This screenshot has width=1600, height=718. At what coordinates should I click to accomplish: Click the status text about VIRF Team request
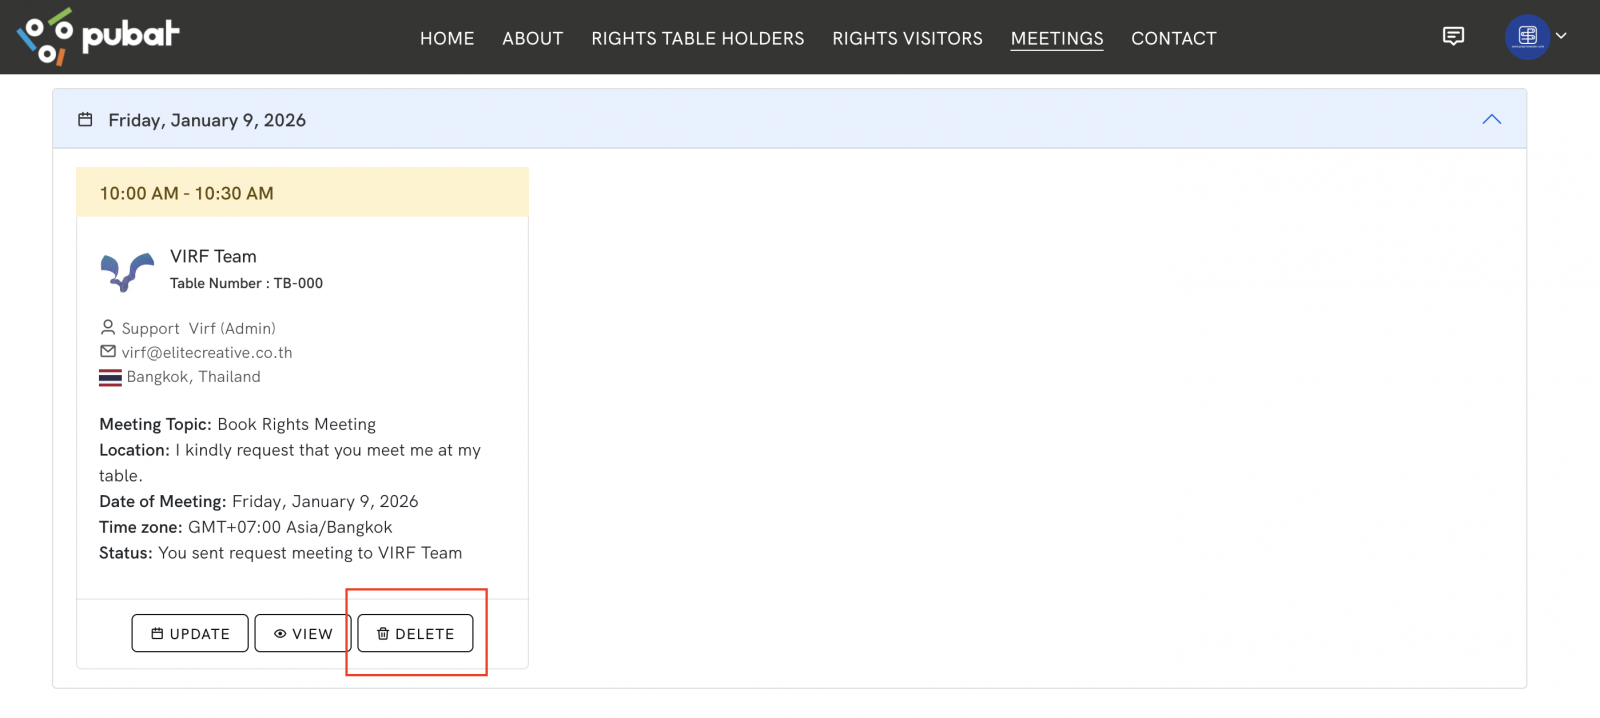310,553
